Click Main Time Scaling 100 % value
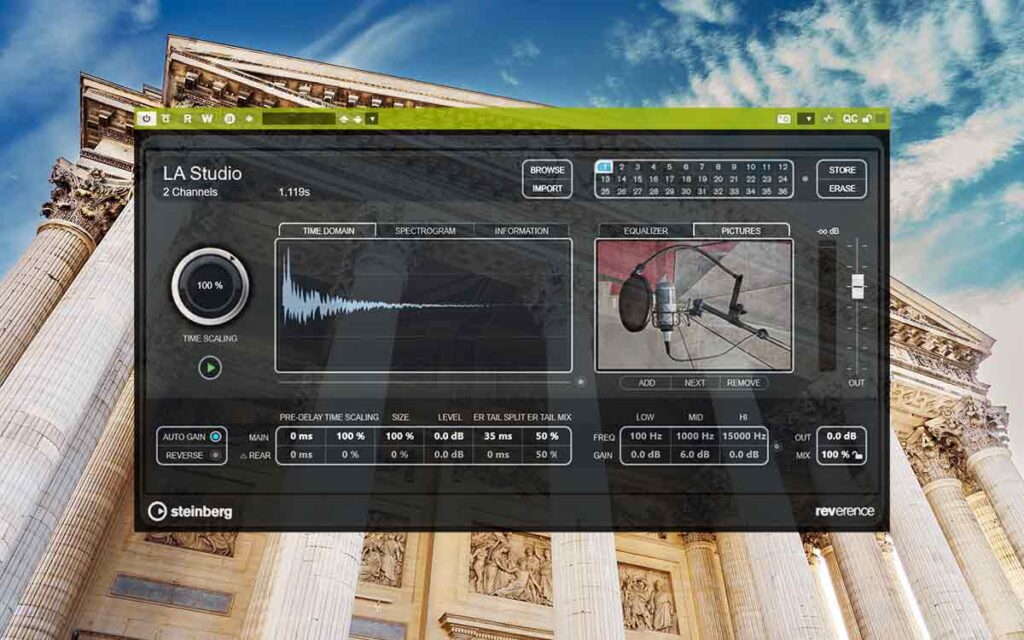This screenshot has width=1024, height=640. click(350, 436)
